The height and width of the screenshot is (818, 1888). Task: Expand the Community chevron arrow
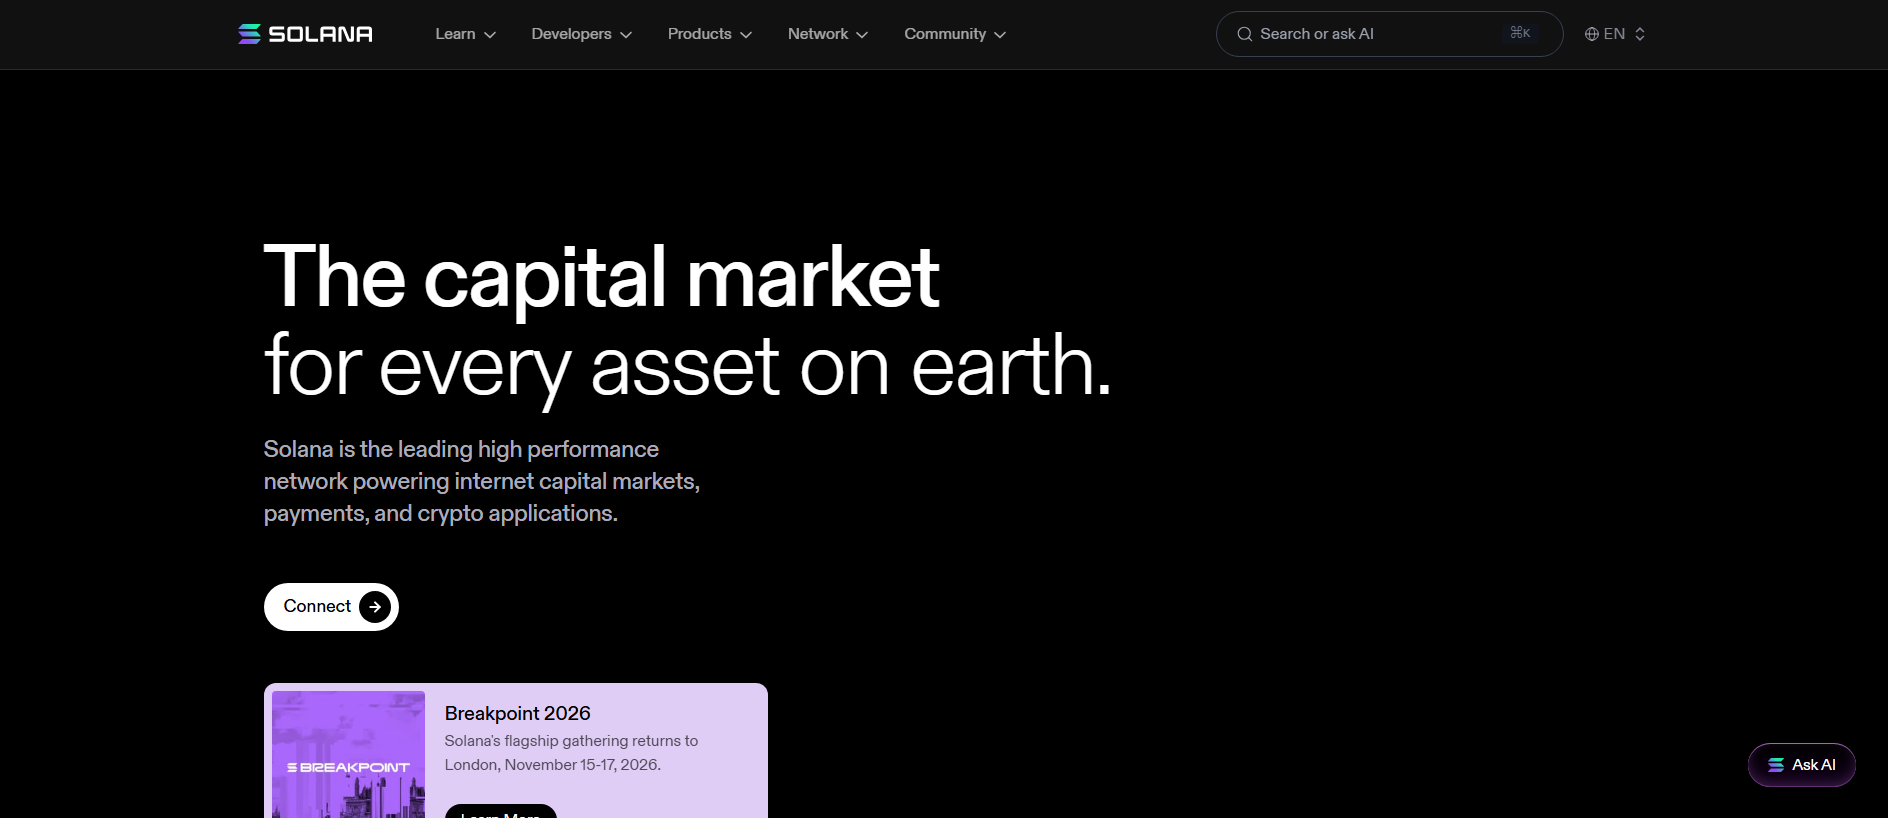[1000, 35]
